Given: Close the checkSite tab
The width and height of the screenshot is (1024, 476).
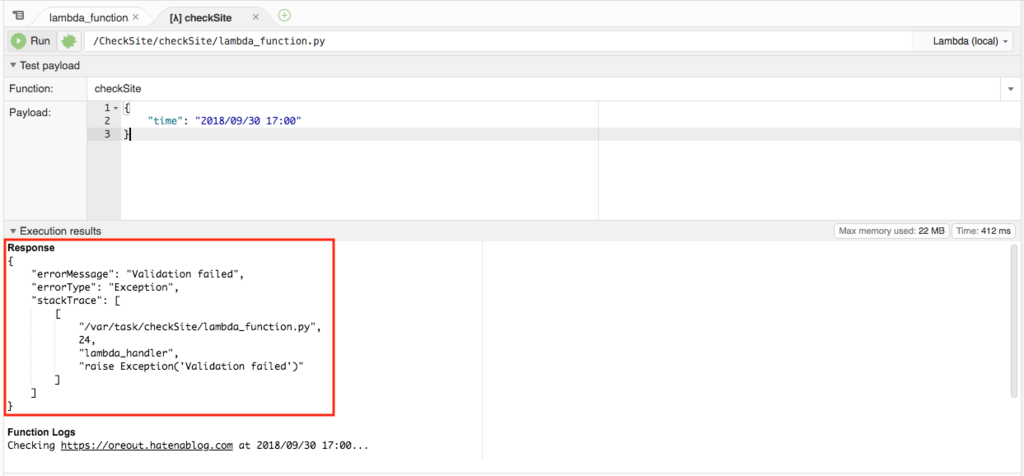Looking at the screenshot, I should (x=255, y=18).
